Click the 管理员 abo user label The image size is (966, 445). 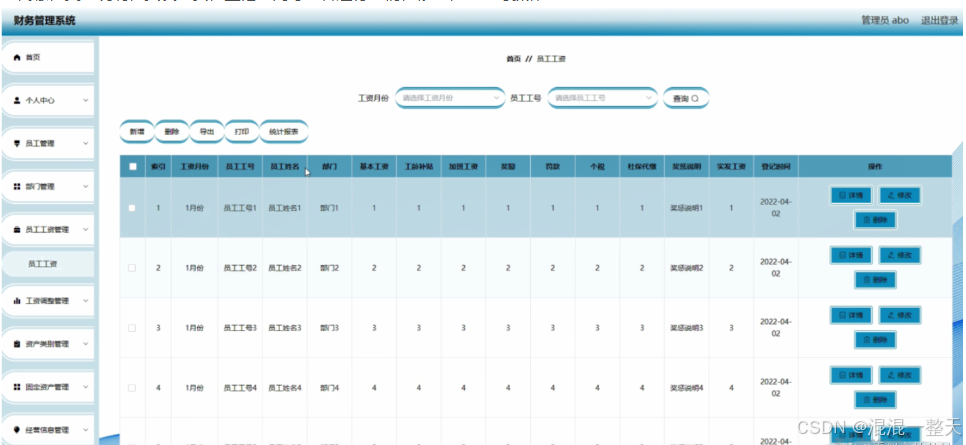[885, 20]
